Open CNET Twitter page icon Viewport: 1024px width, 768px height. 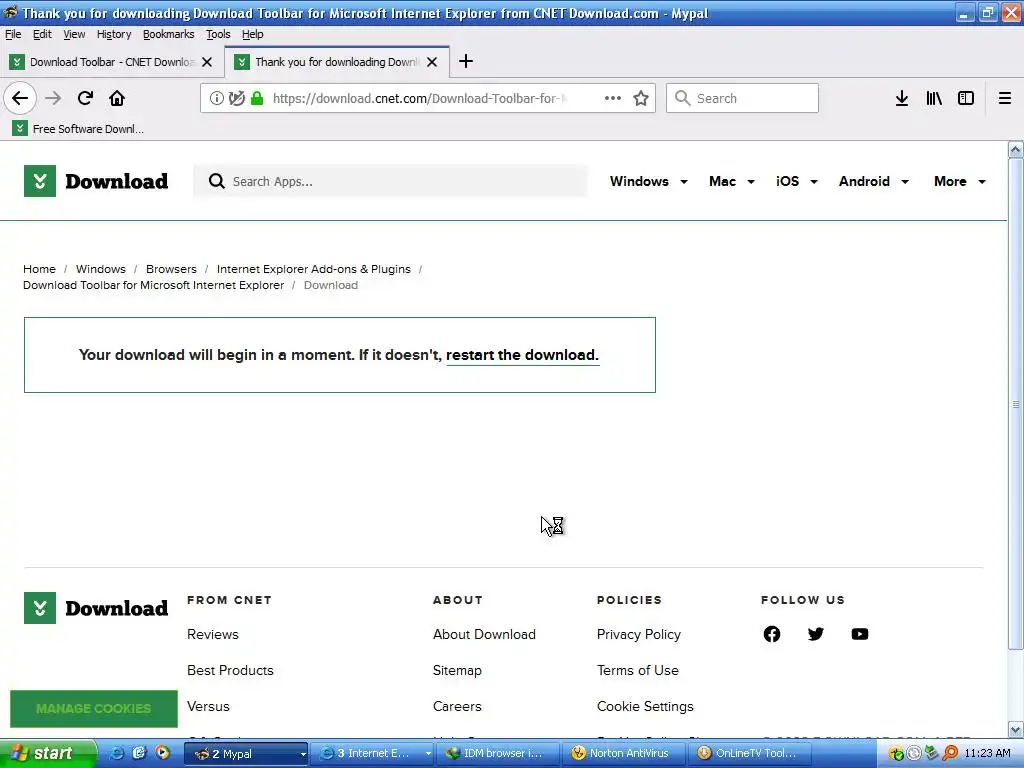[816, 634]
